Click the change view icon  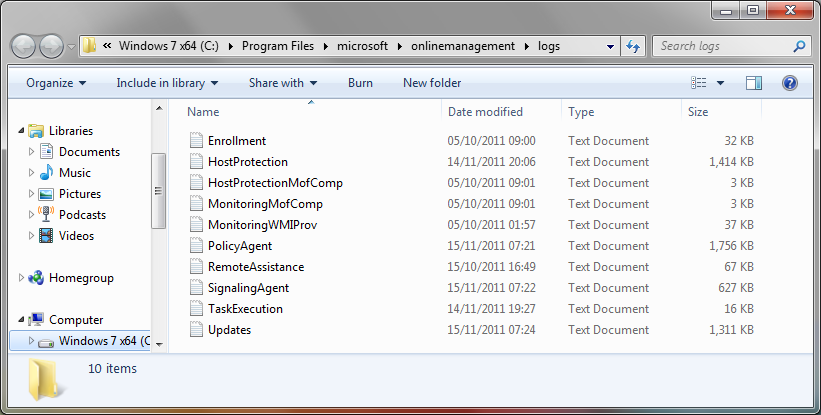(698, 83)
